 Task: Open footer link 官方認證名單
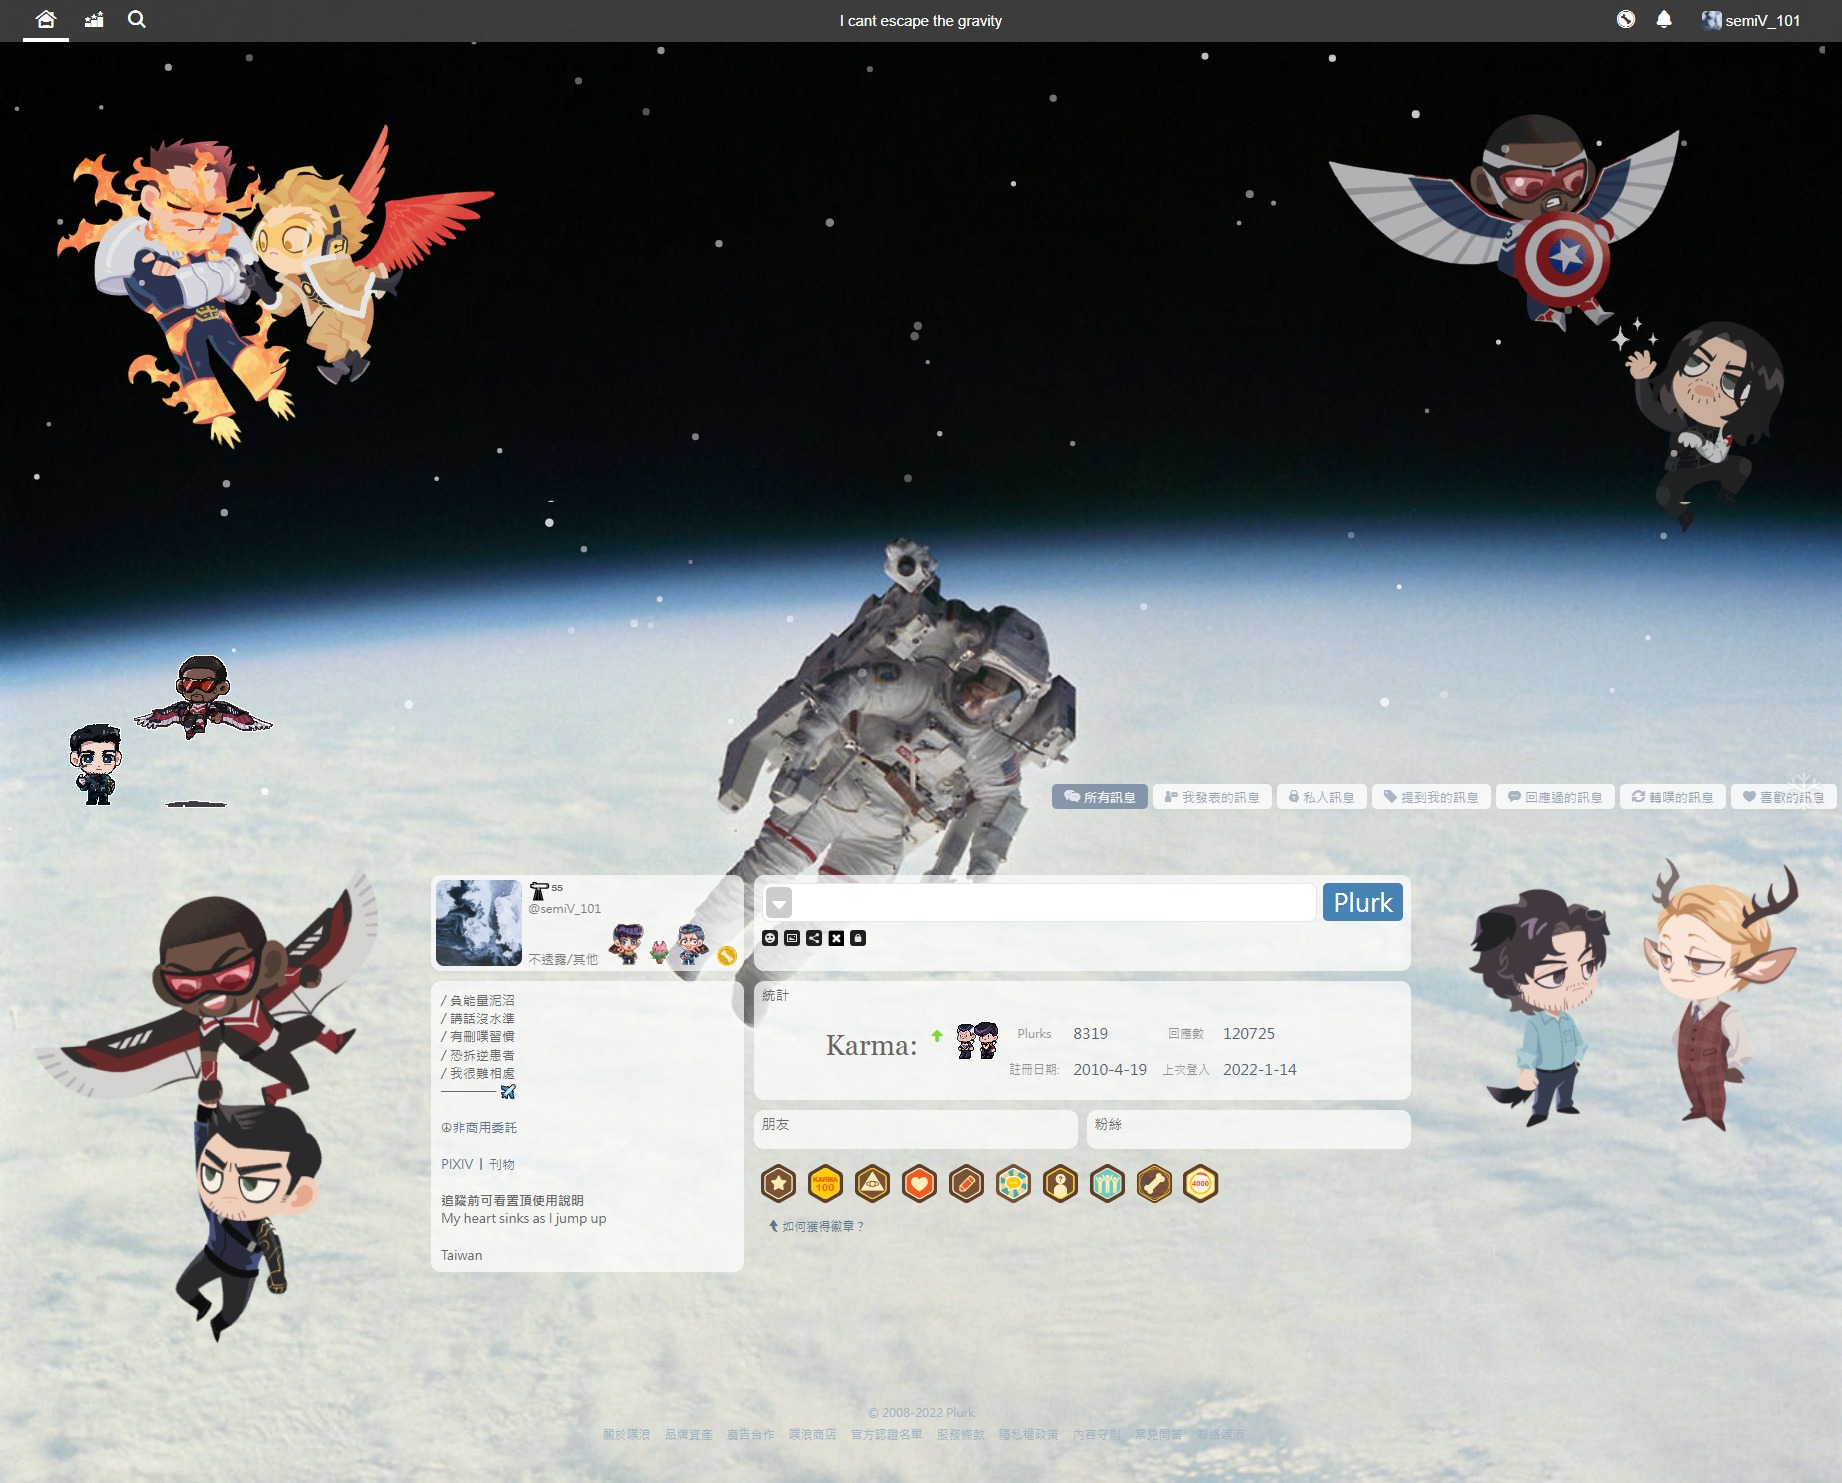tap(886, 1434)
